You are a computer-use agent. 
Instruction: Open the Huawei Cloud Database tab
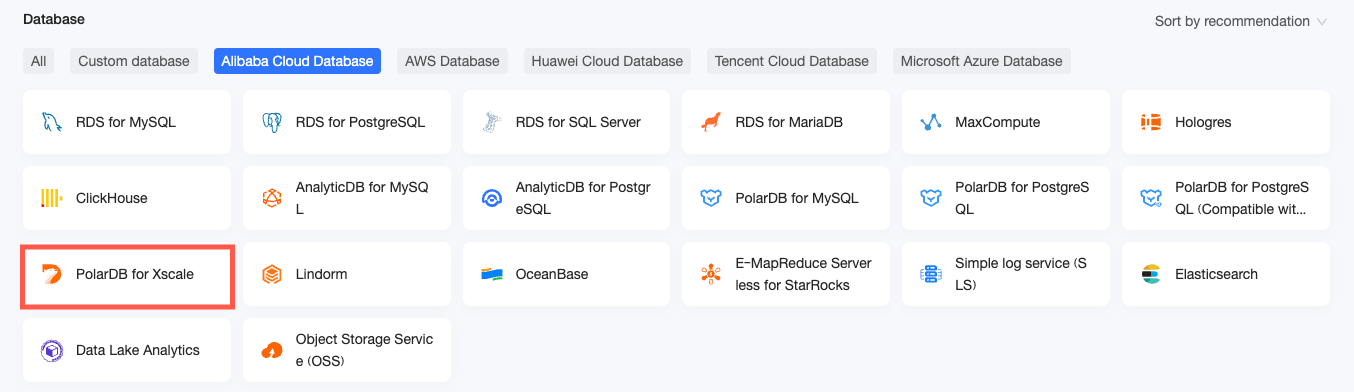point(607,61)
